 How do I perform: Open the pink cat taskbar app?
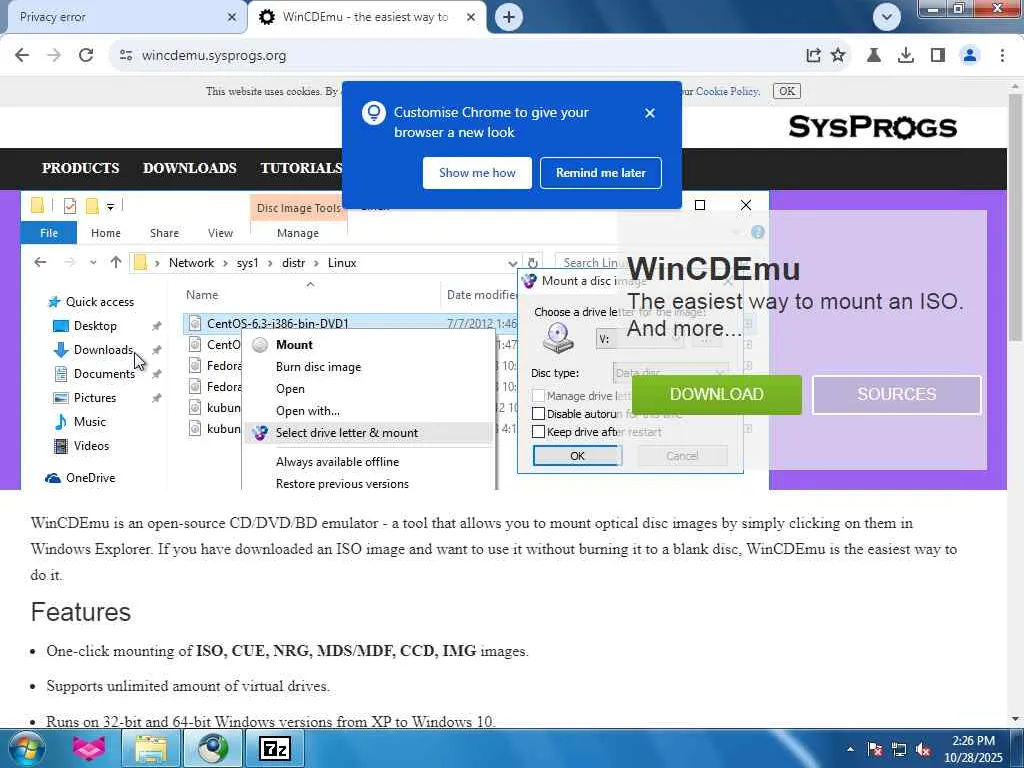coord(89,748)
